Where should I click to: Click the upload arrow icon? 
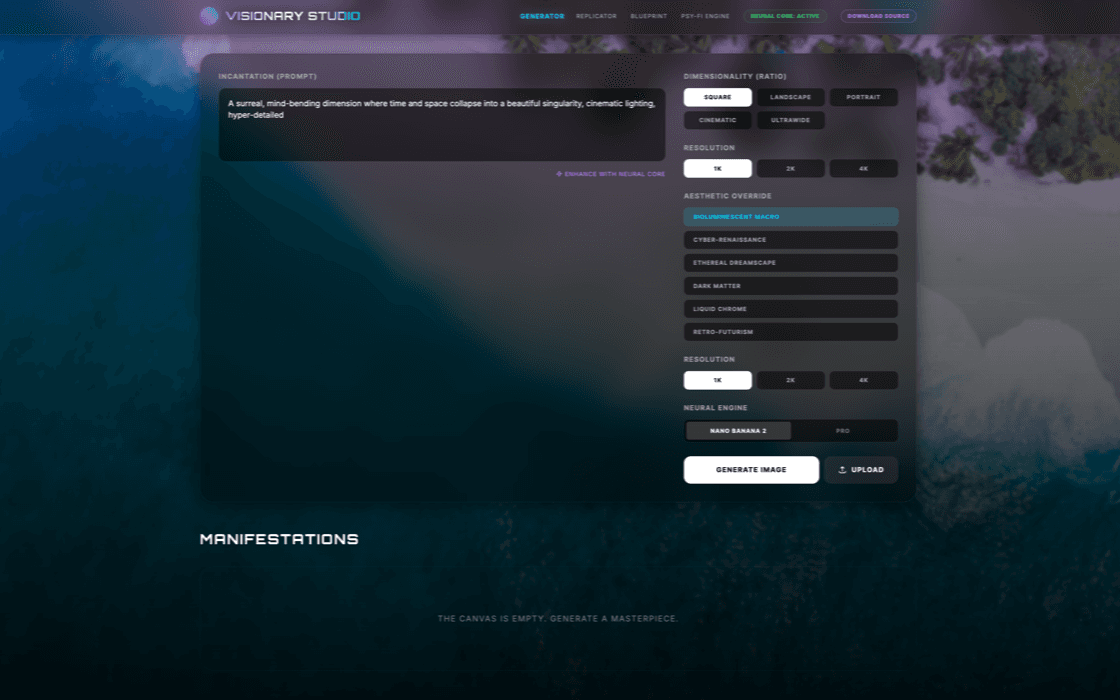842,470
